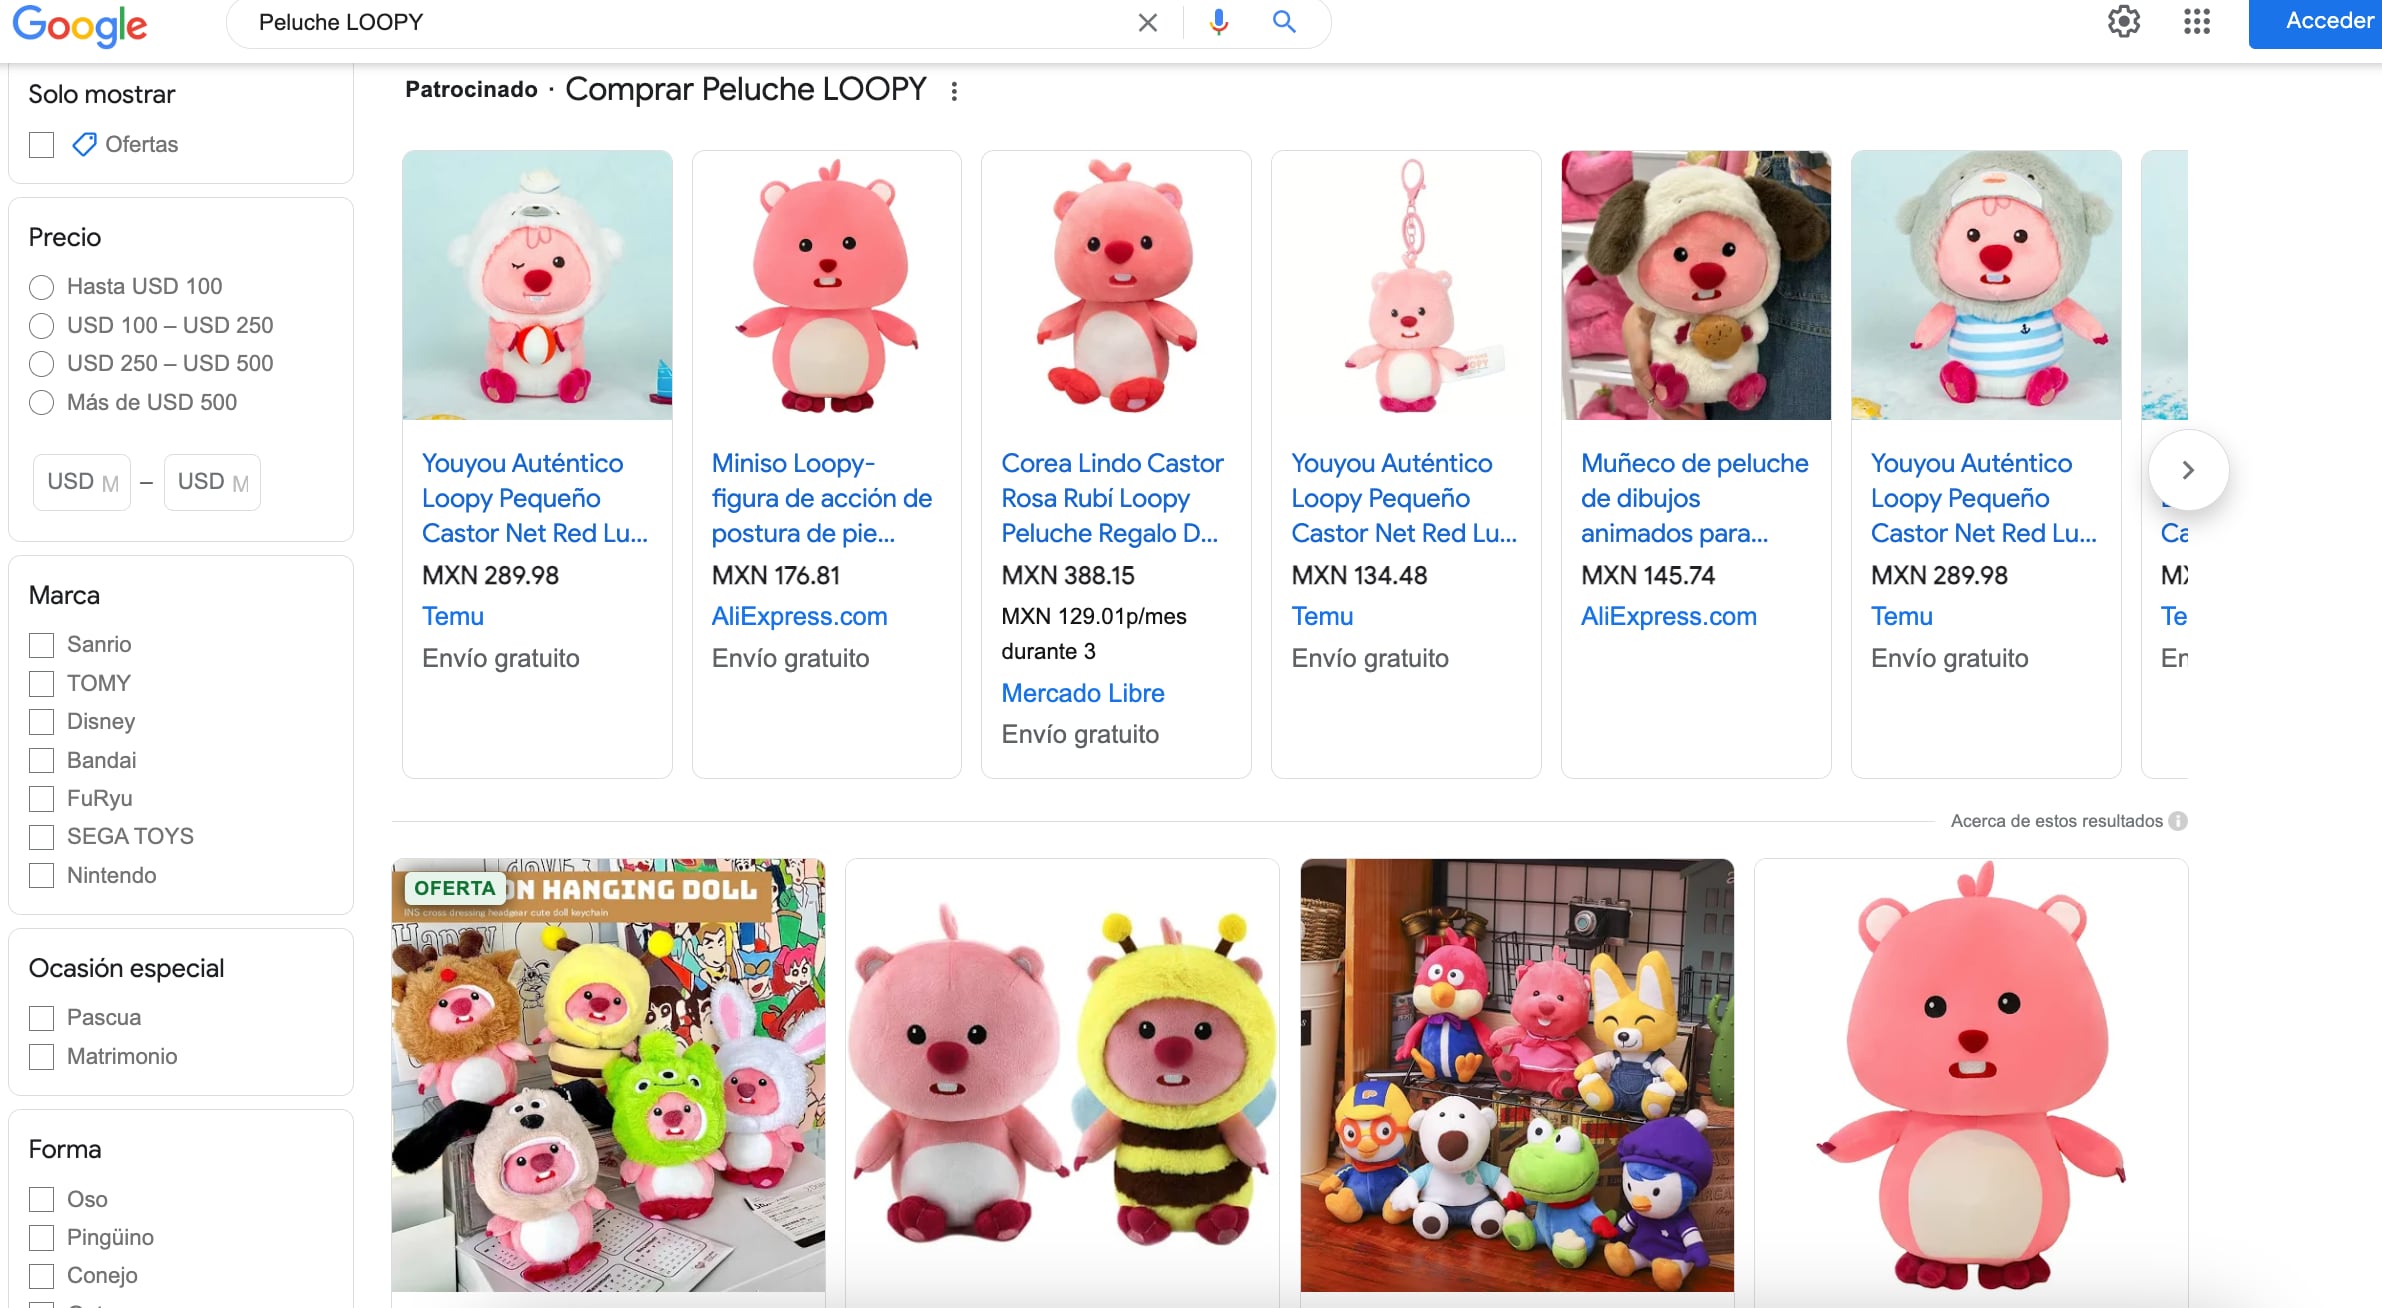Open three-dot menu beside Comprar Peluche LOOPY
This screenshot has height=1308, width=2382.
click(x=954, y=91)
